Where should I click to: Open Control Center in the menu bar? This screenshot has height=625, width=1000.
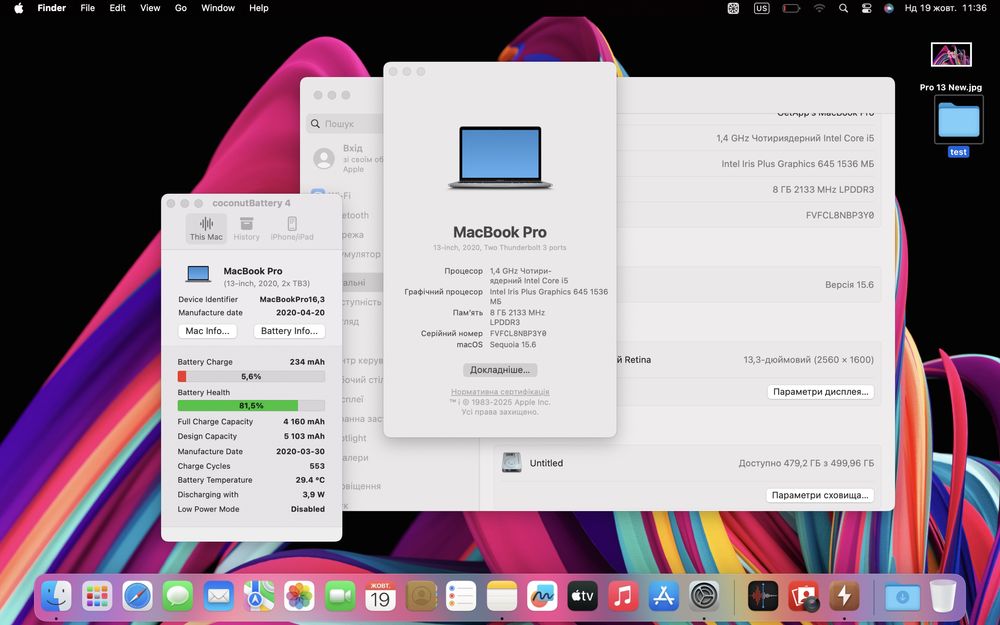pyautogui.click(x=866, y=8)
